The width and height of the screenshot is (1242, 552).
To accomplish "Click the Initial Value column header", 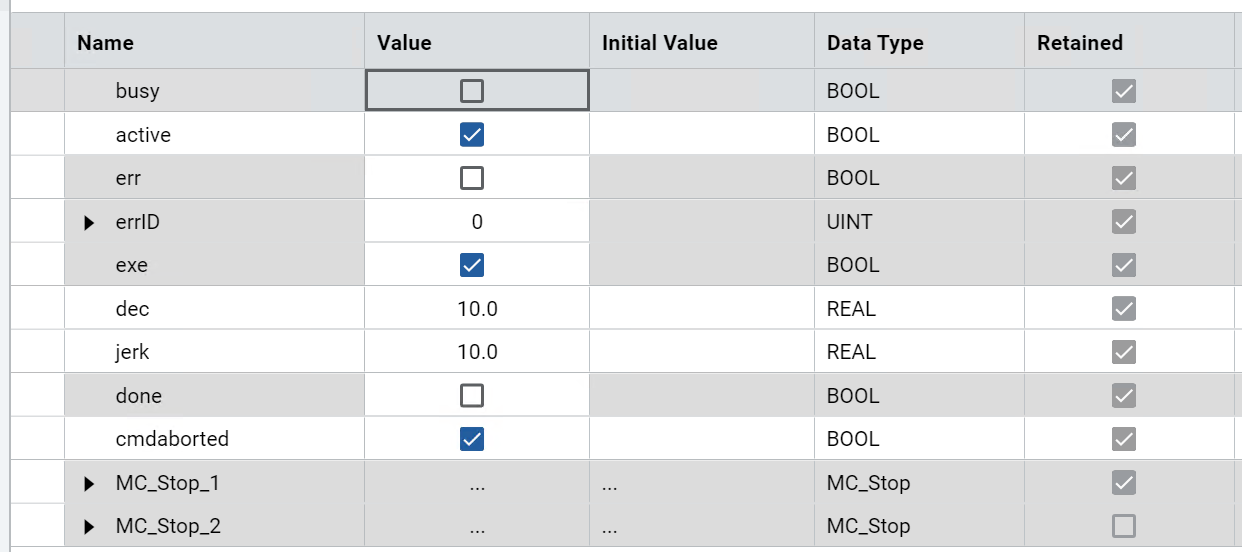I will 660,43.
